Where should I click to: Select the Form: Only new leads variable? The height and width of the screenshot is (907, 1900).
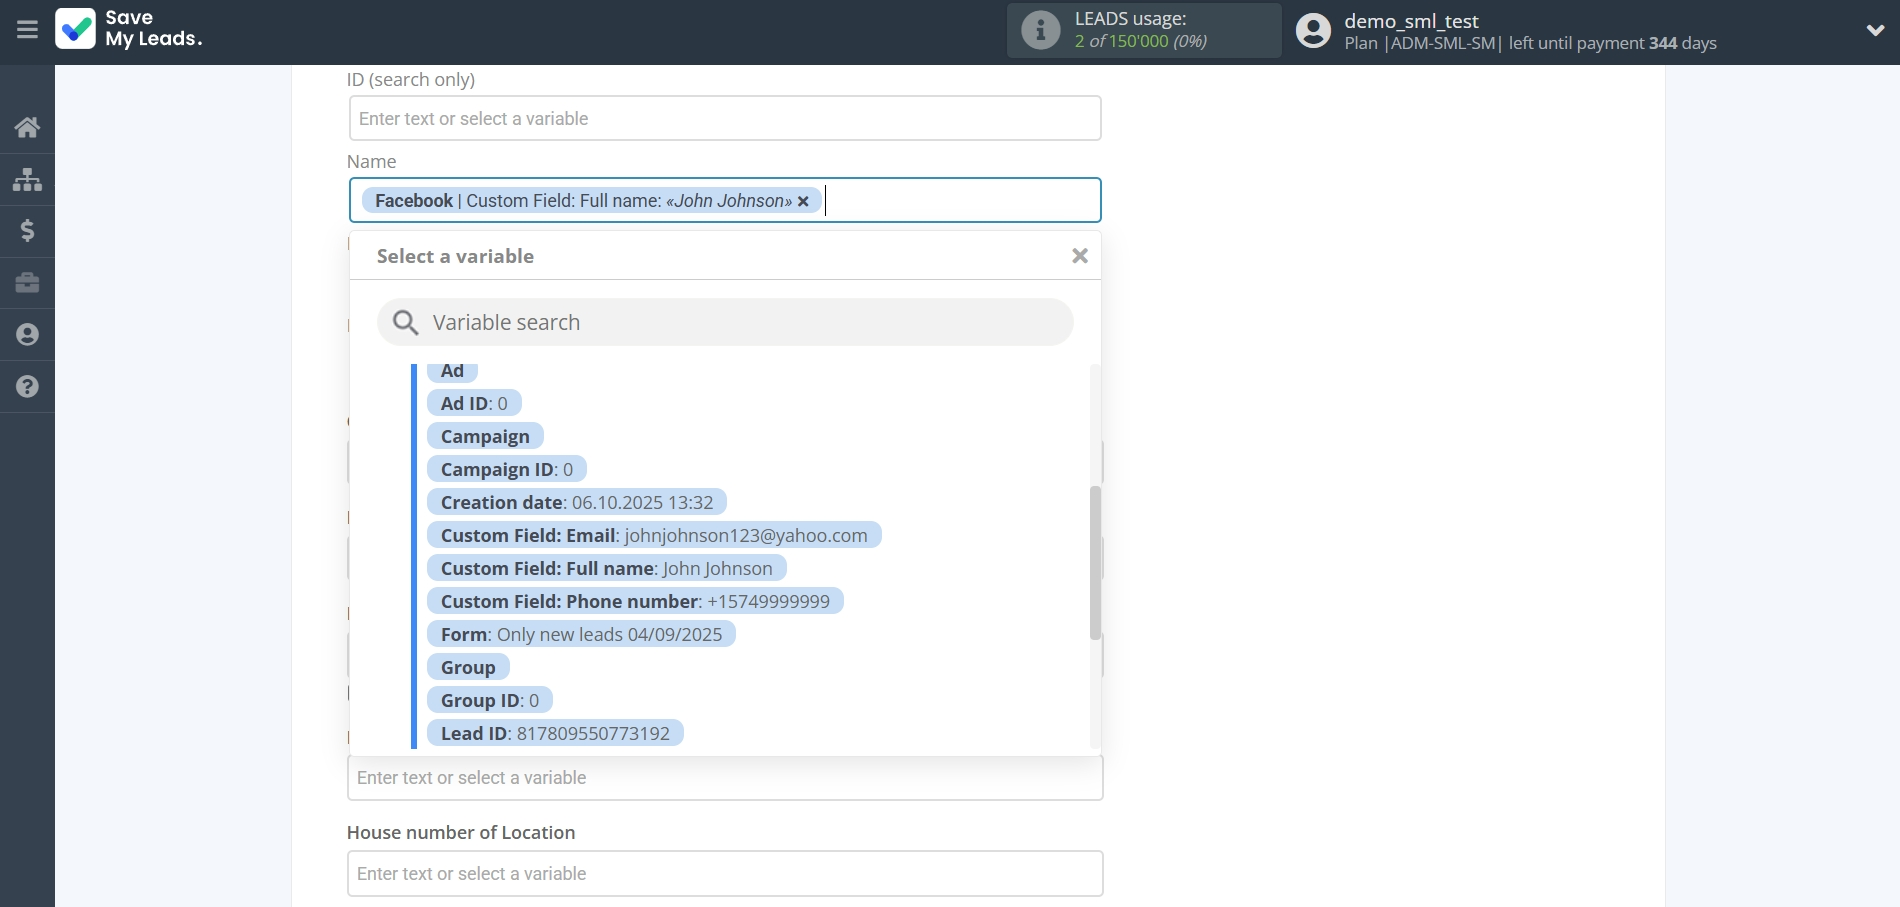(x=581, y=634)
